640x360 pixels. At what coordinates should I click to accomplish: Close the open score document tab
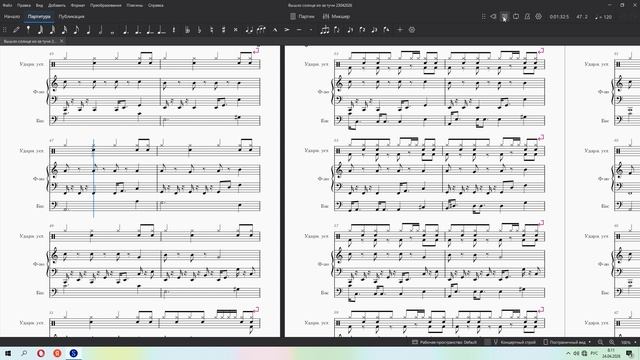click(62, 41)
